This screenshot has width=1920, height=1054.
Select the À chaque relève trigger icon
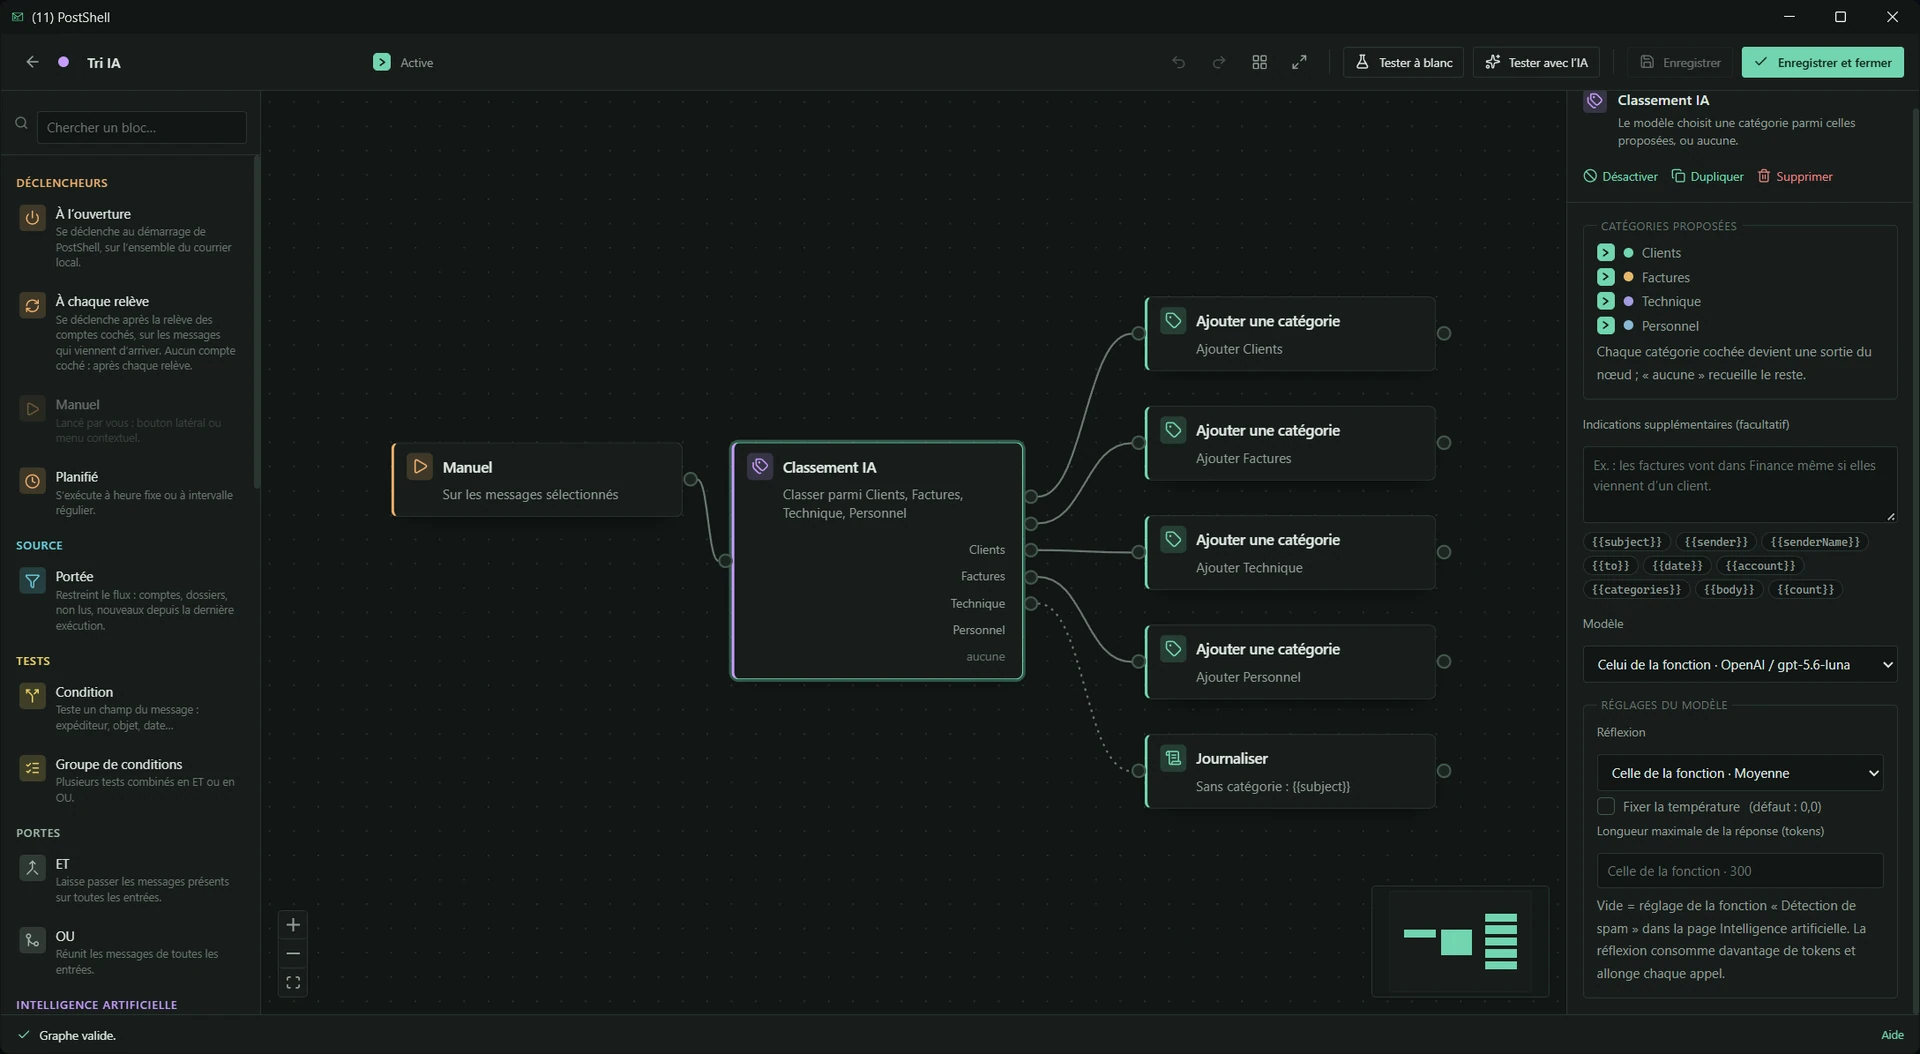[x=32, y=305]
